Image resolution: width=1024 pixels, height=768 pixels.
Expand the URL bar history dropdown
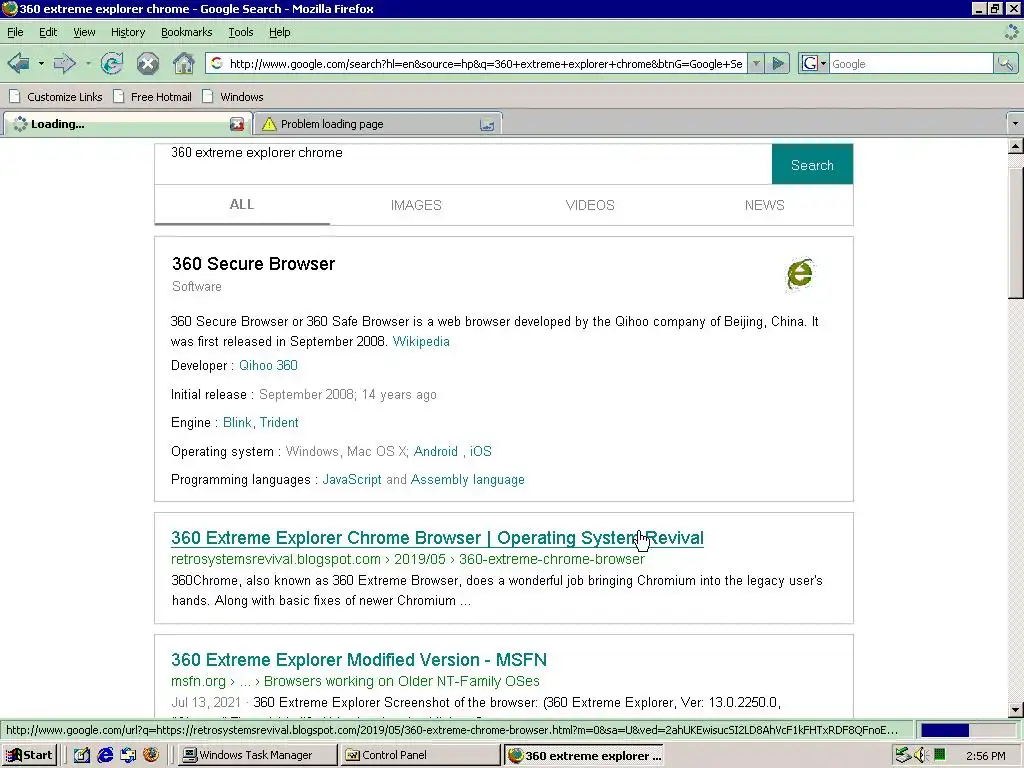coord(756,63)
